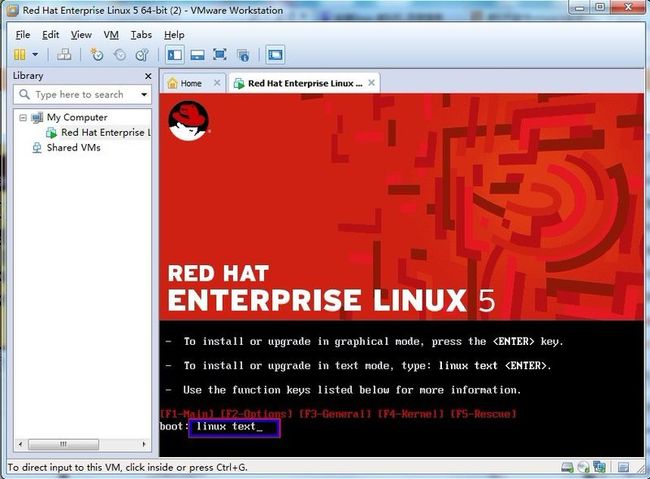Switch to the Home tab

point(191,83)
